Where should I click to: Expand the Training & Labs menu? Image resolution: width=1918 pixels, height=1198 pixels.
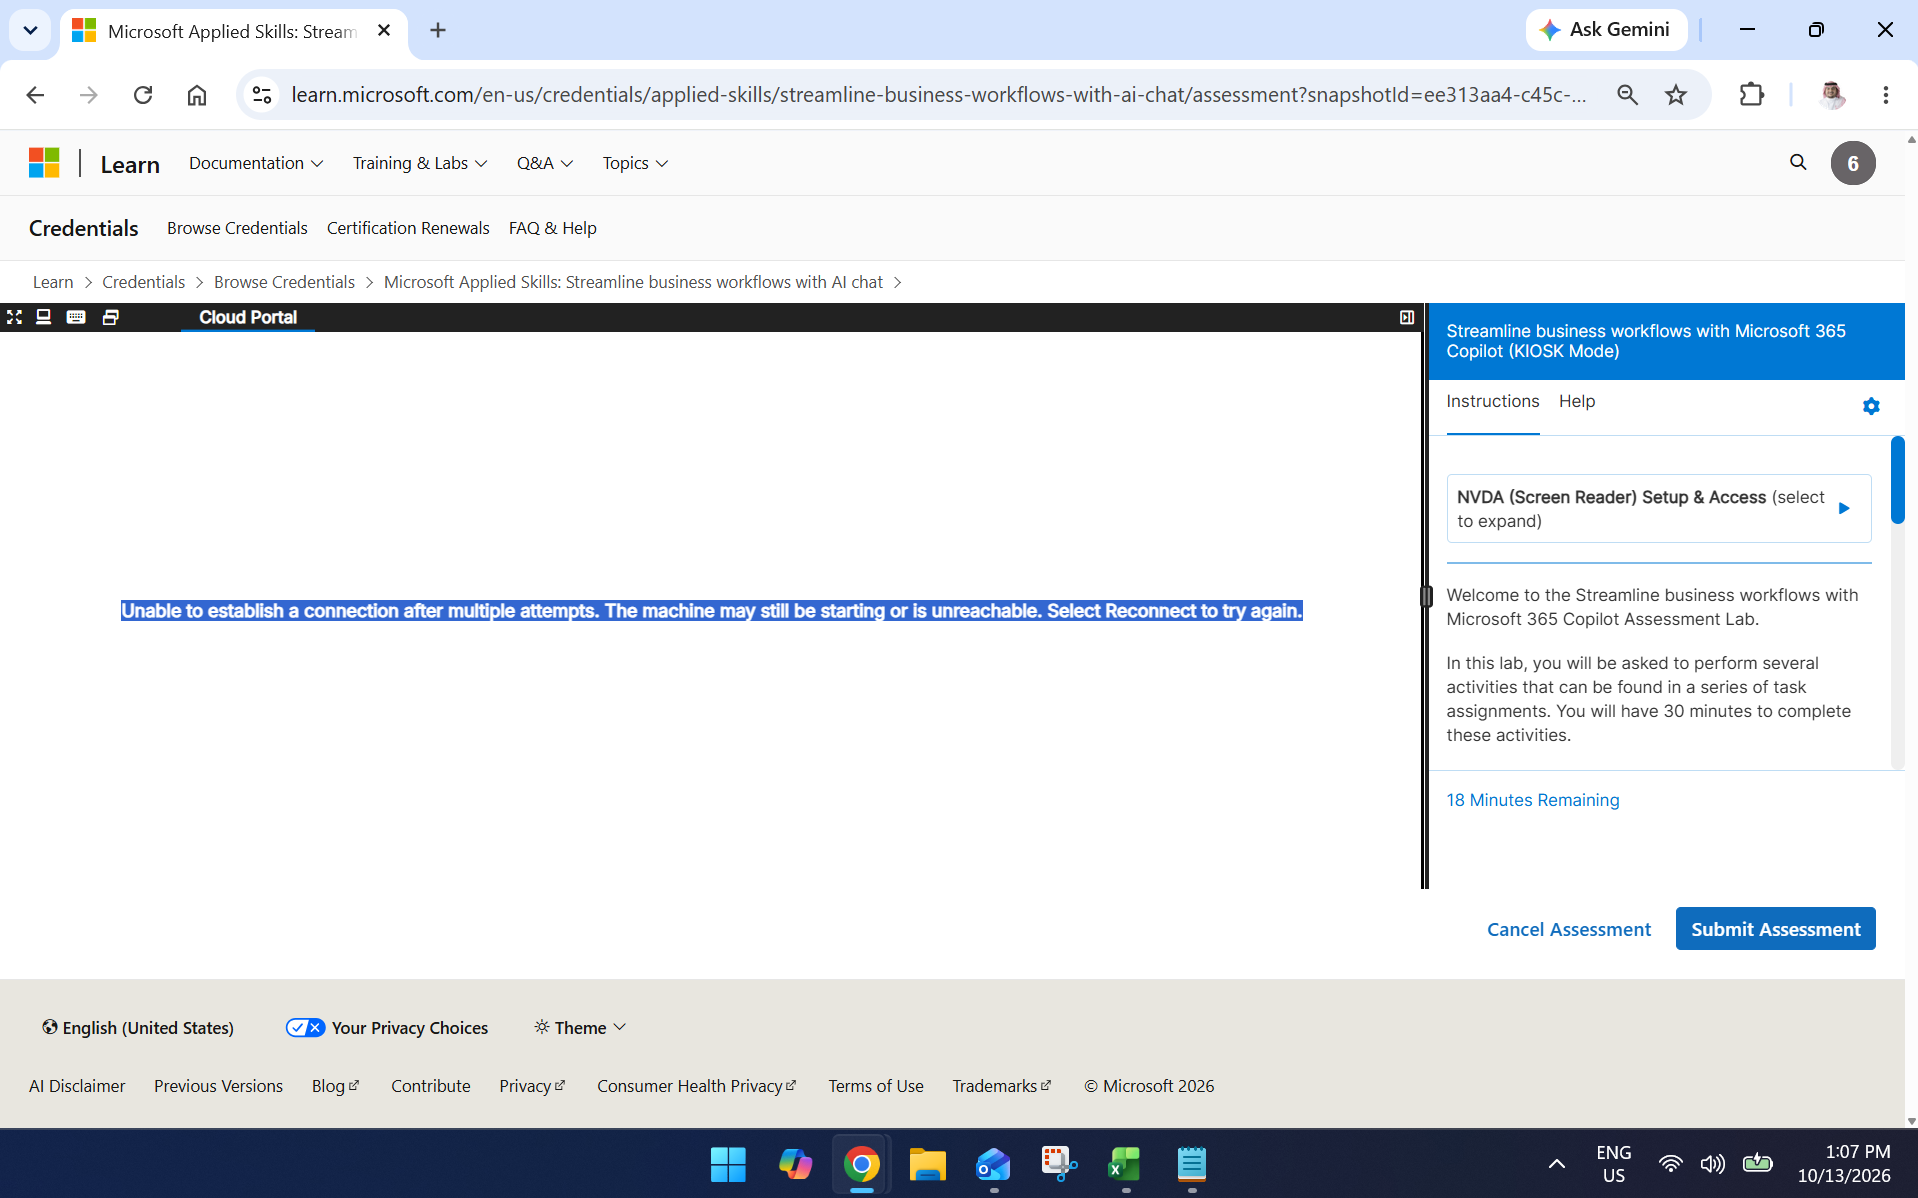pos(420,163)
